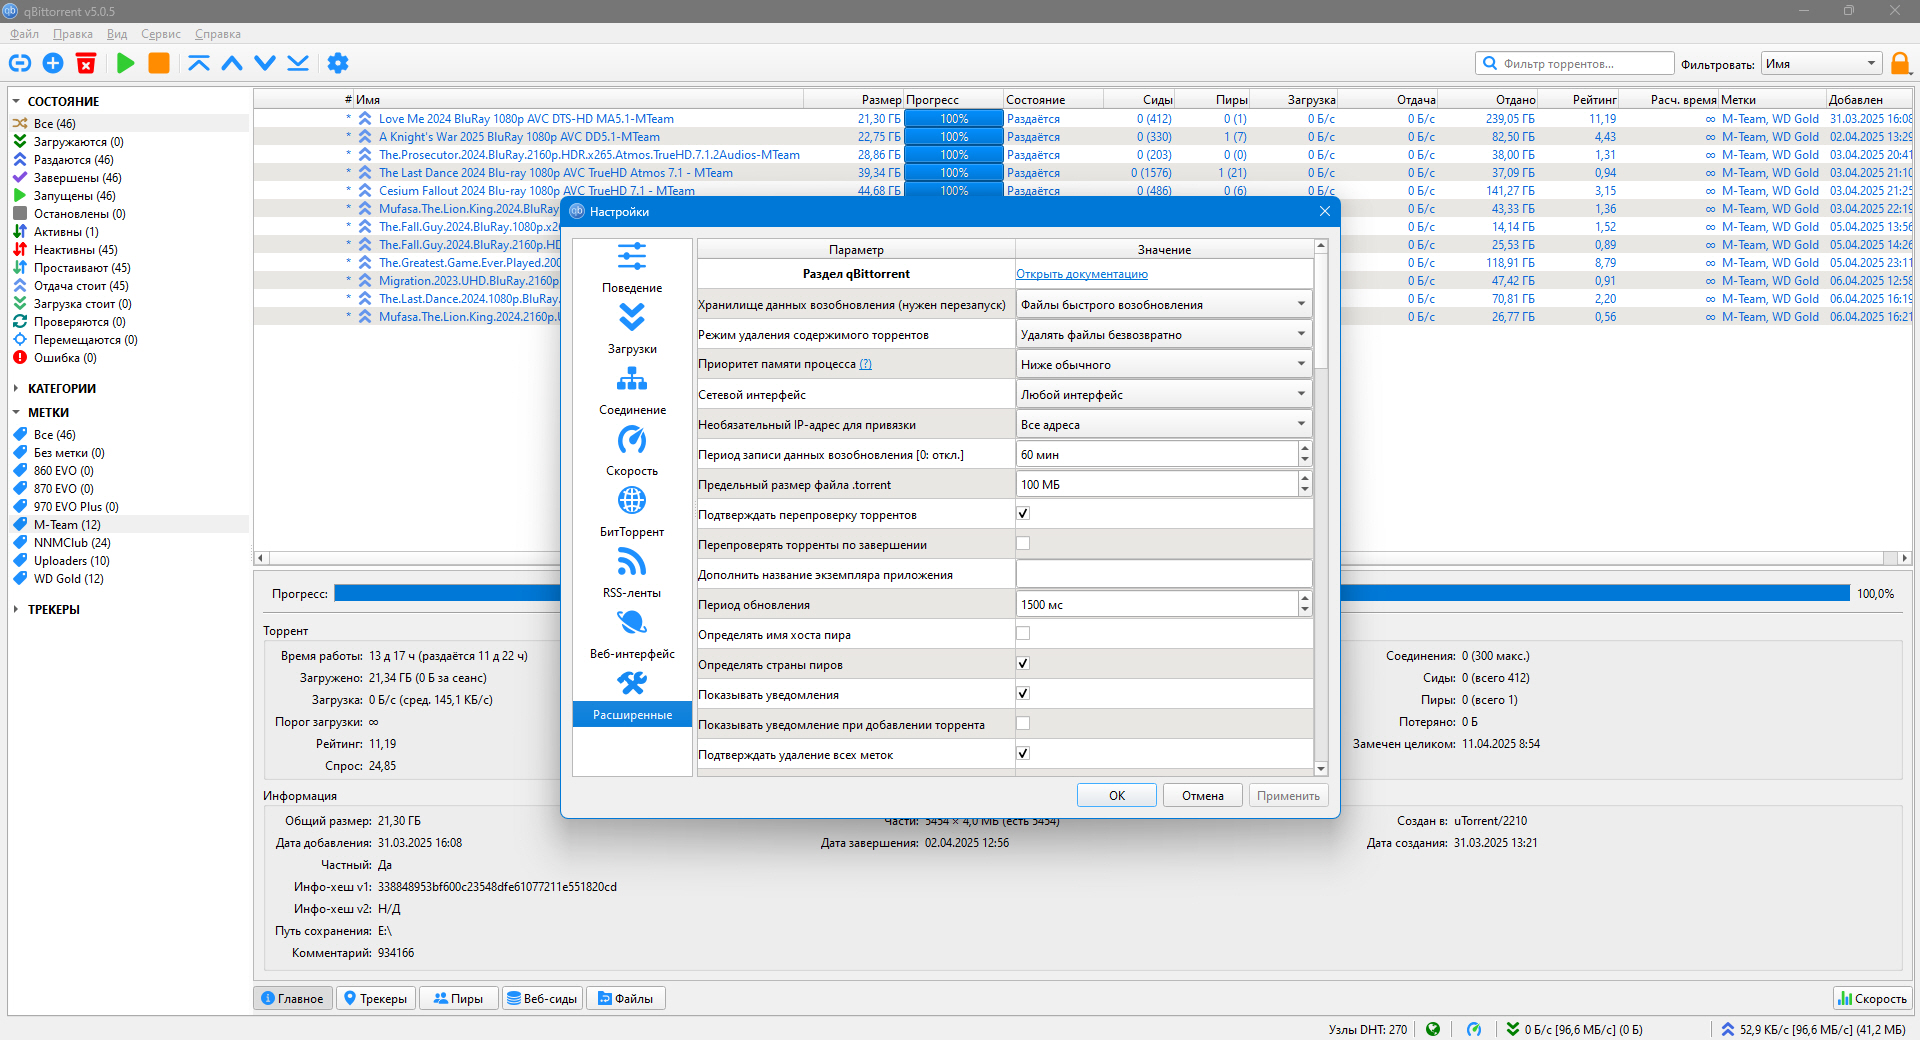Click the 'Период обновления' value field
The width and height of the screenshot is (1920, 1040).
[1156, 604]
